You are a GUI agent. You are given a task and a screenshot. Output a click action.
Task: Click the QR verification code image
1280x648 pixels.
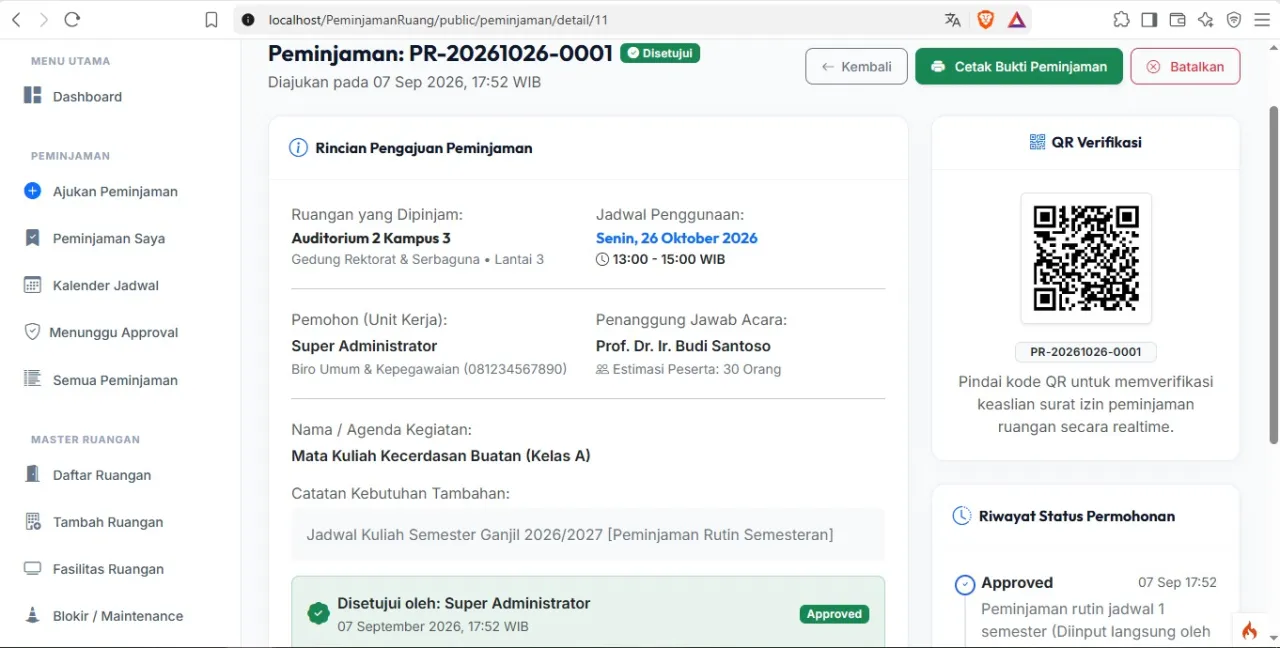tap(1086, 258)
